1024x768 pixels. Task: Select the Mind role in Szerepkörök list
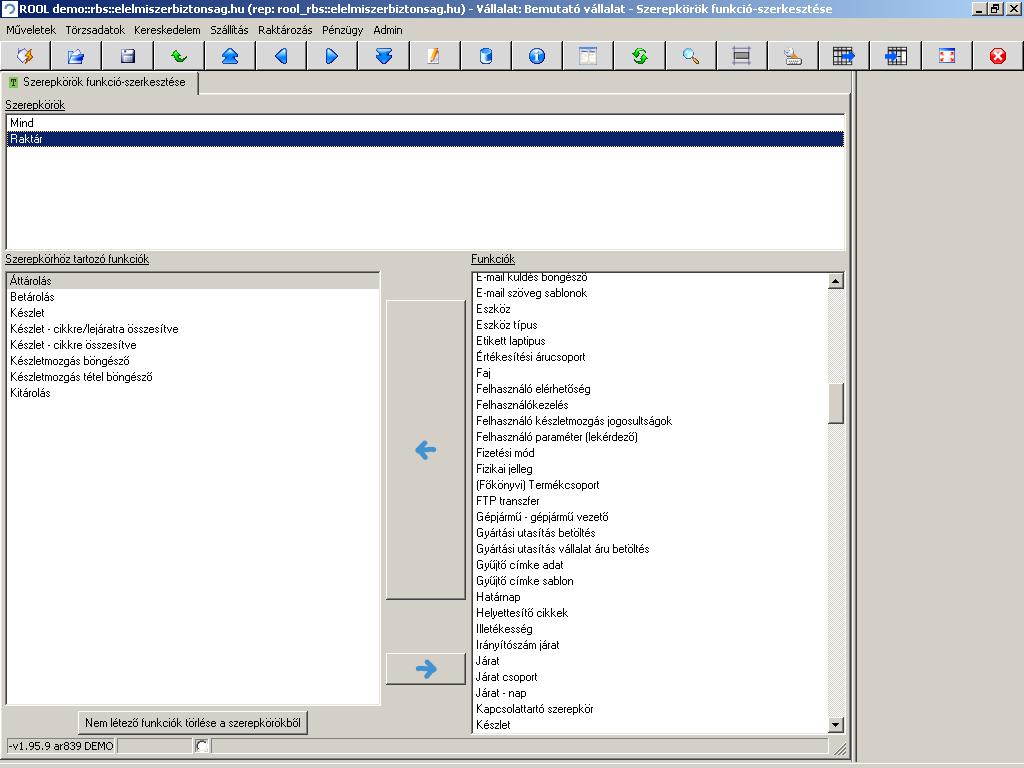425,123
